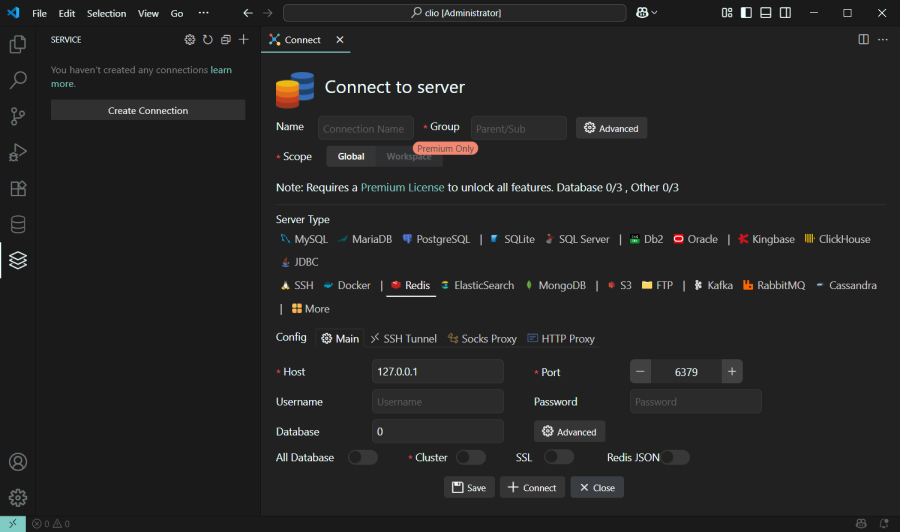Open the editor More Actions menu
This screenshot has width=900, height=532.
(x=883, y=40)
